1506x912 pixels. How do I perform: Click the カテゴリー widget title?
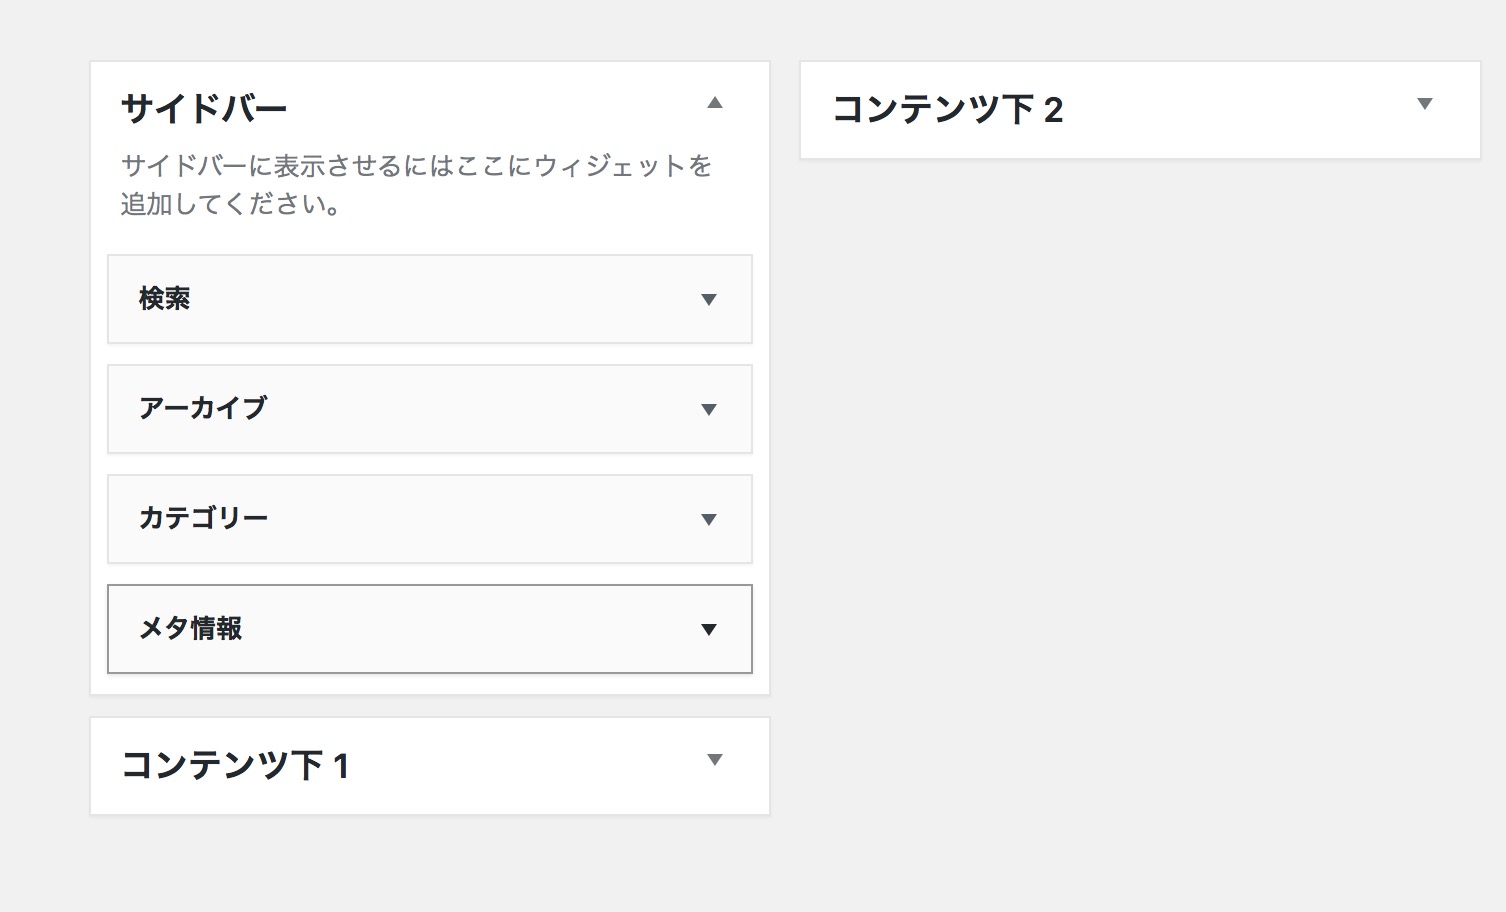(203, 518)
